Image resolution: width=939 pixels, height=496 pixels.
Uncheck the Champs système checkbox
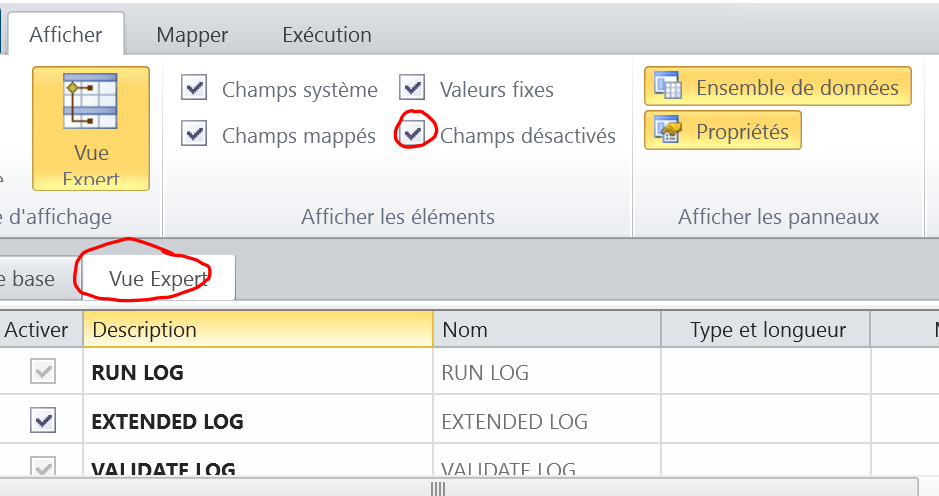[194, 87]
